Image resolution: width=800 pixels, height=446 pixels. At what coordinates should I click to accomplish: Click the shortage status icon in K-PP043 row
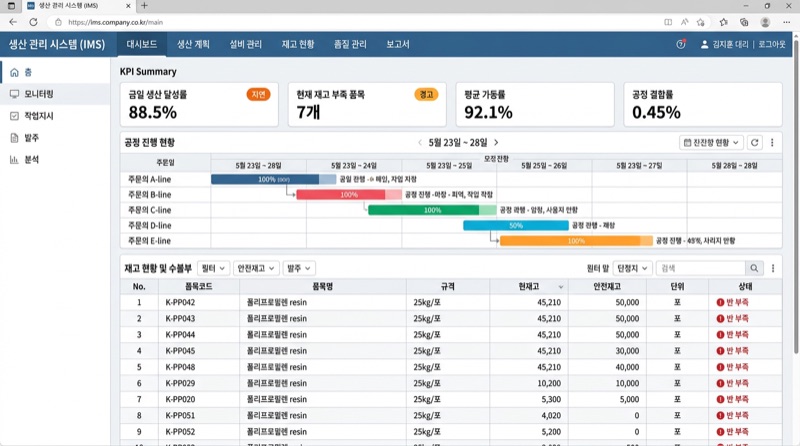720,318
